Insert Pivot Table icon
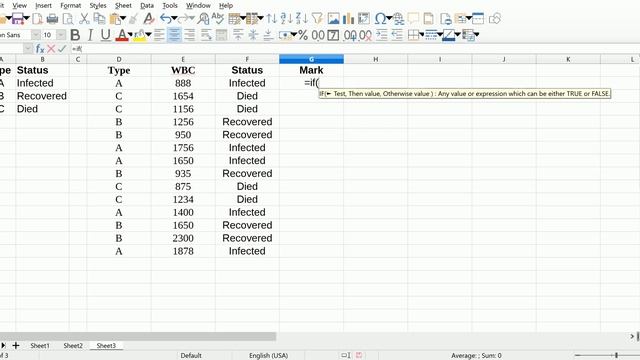 (x=363, y=19)
